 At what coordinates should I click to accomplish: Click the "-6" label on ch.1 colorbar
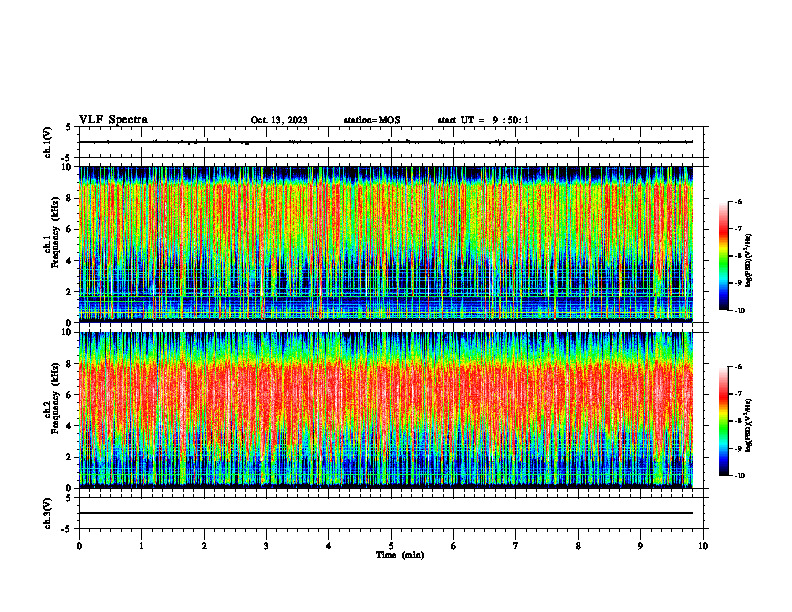tap(739, 201)
